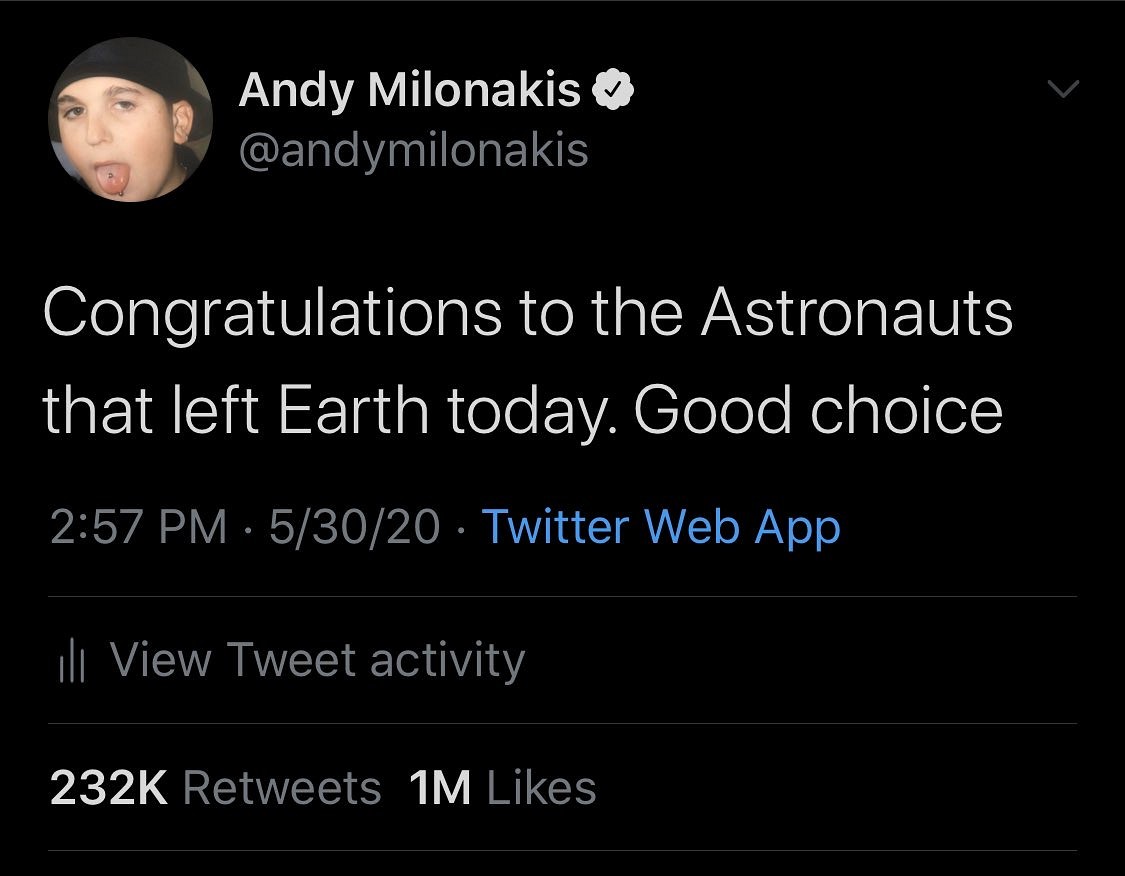Image resolution: width=1125 pixels, height=876 pixels.
Task: Click the Likes label
Action: pos(541,788)
